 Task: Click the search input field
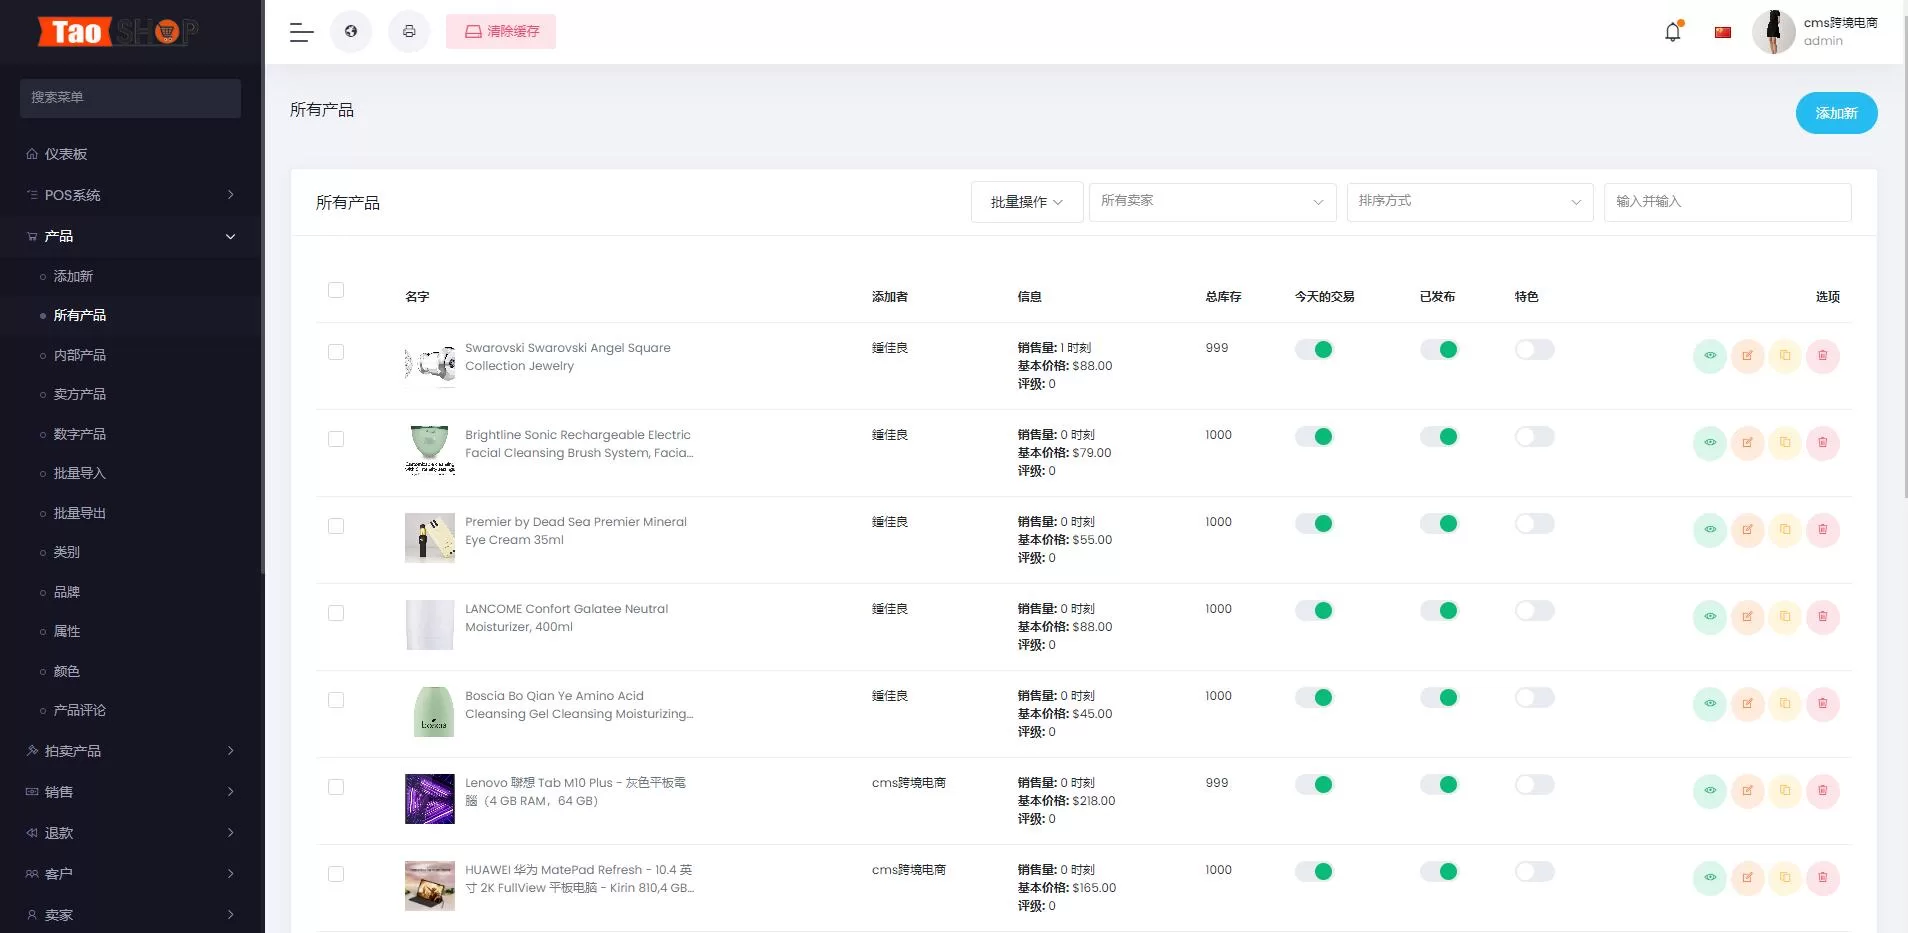click(1726, 201)
